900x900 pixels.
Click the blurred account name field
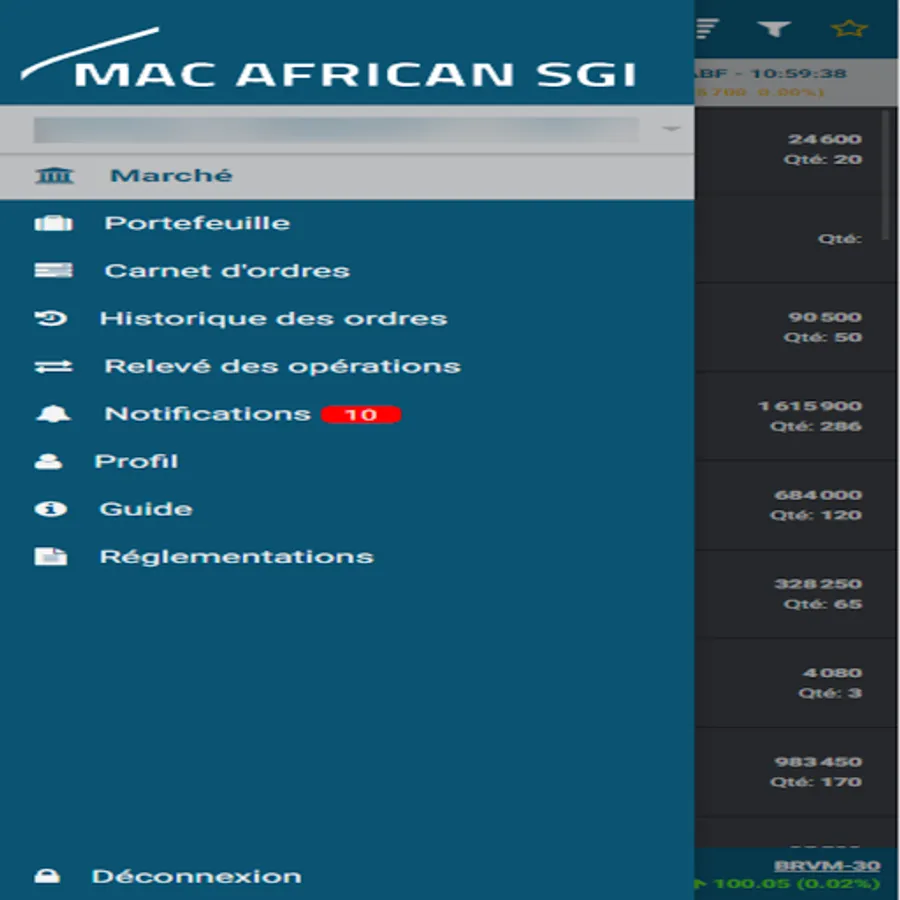[x=336, y=130]
